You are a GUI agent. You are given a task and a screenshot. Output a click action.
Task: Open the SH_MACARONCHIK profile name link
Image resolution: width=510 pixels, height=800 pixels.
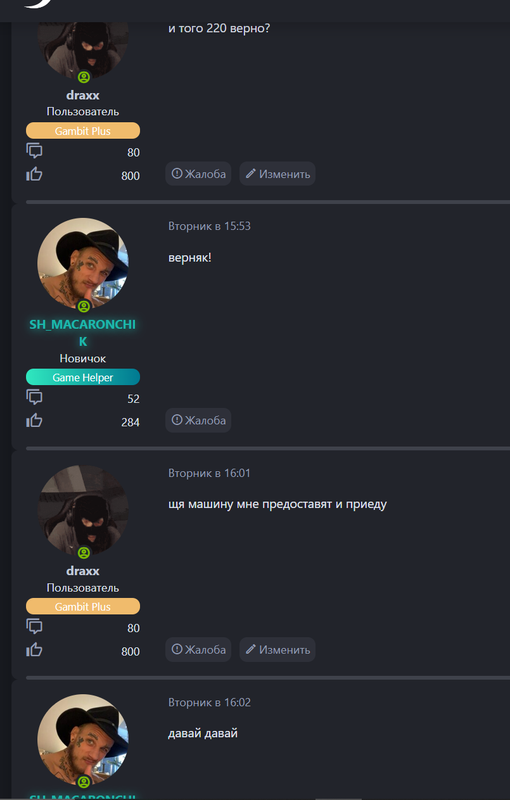(83, 333)
